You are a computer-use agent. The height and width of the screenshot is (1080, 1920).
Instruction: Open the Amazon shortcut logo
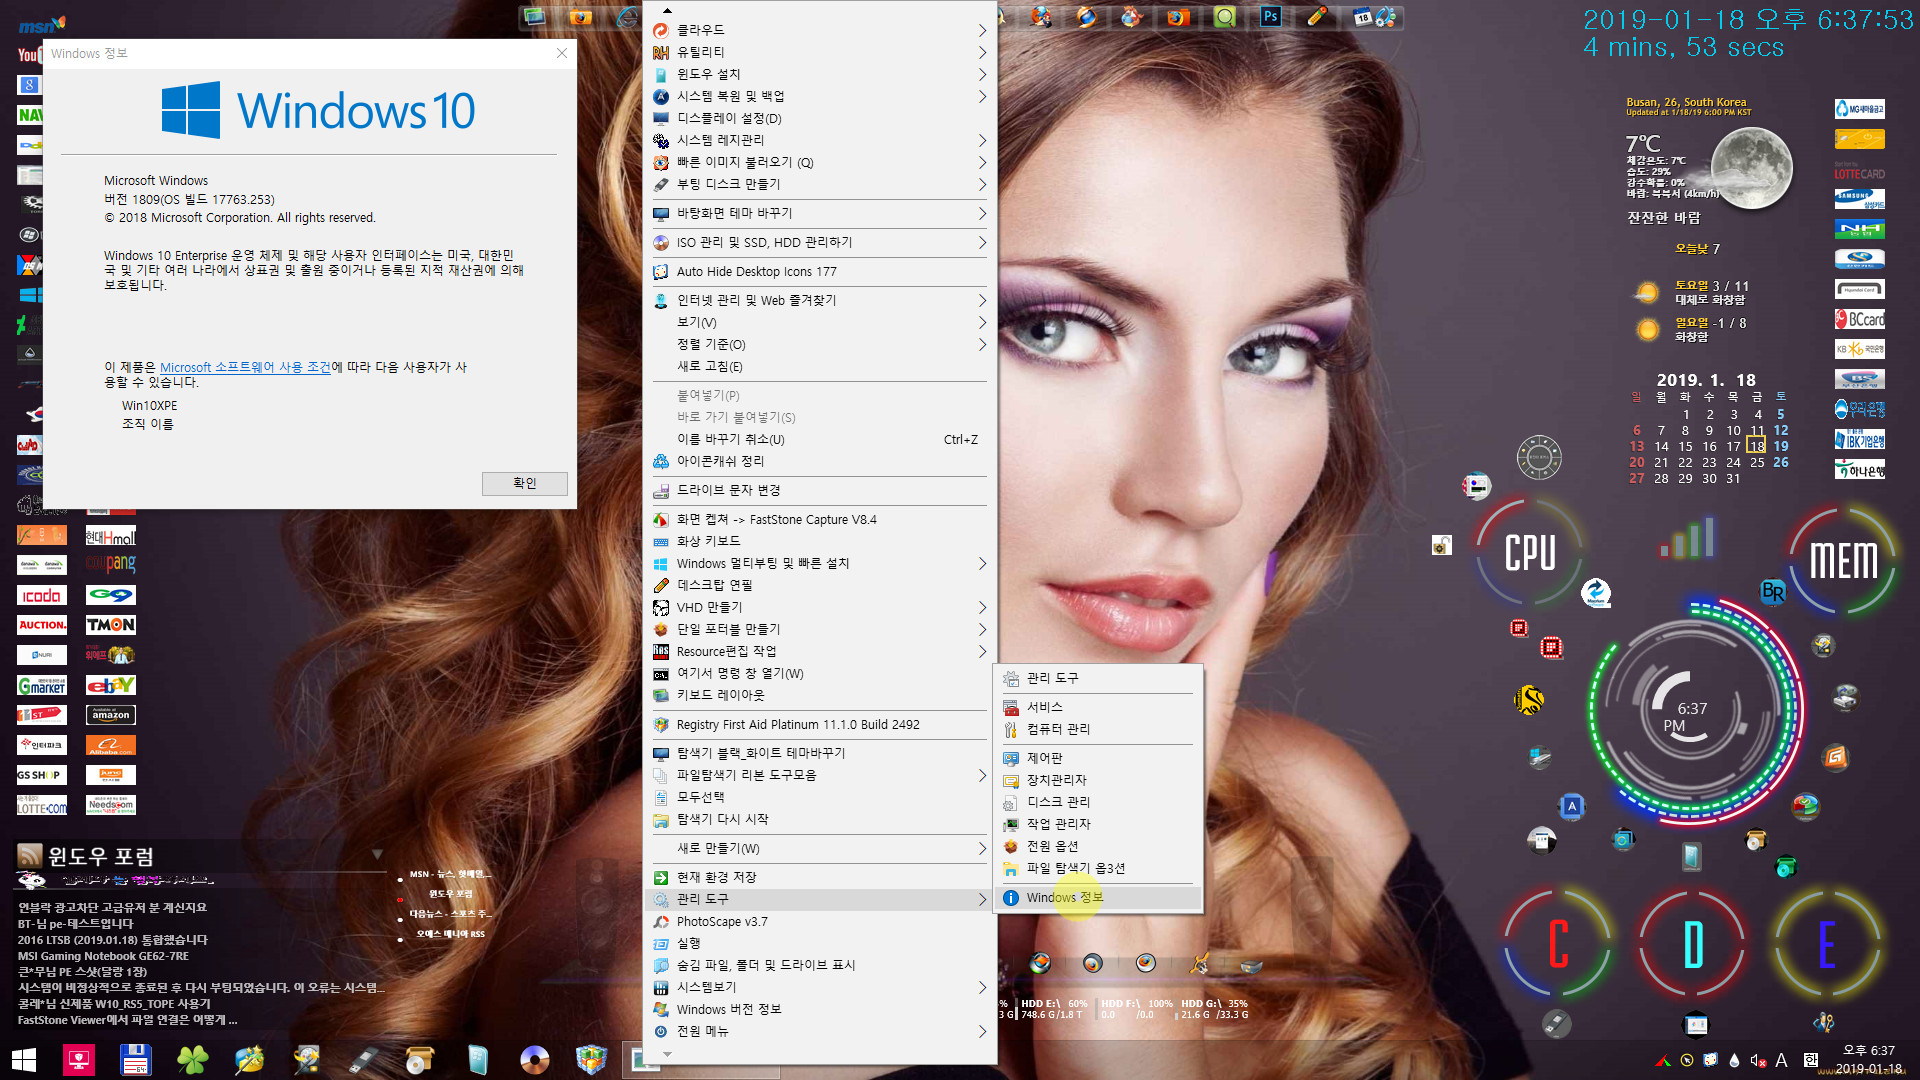coord(110,715)
